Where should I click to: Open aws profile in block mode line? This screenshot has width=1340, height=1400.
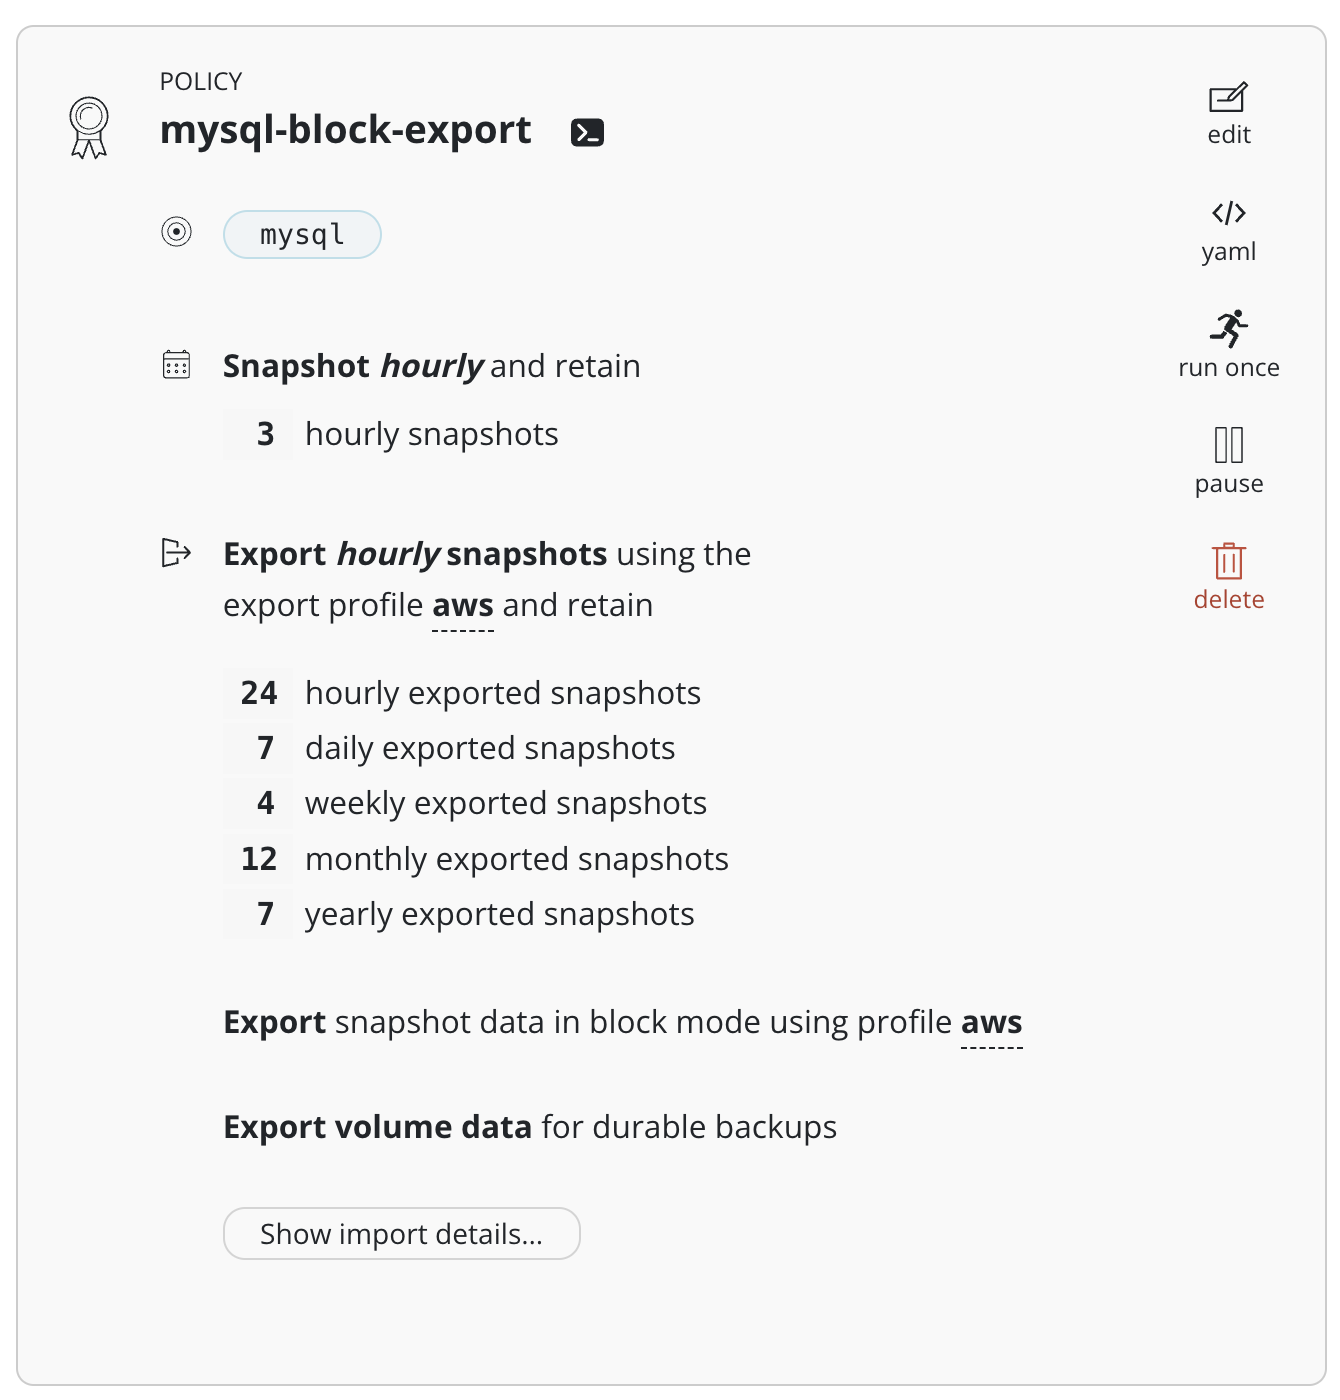pos(991,1022)
